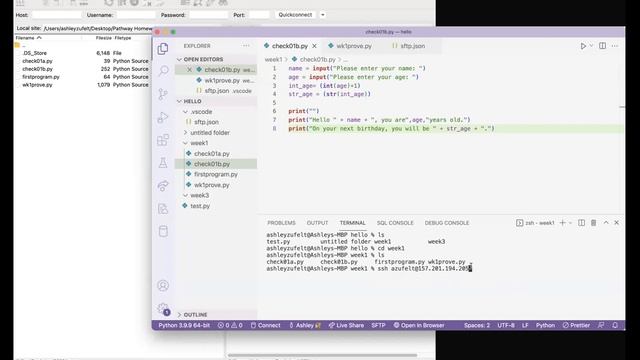This screenshot has width=640, height=360.
Task: Select wk1prove.py in FileZilla local file list
Action: [37, 85]
